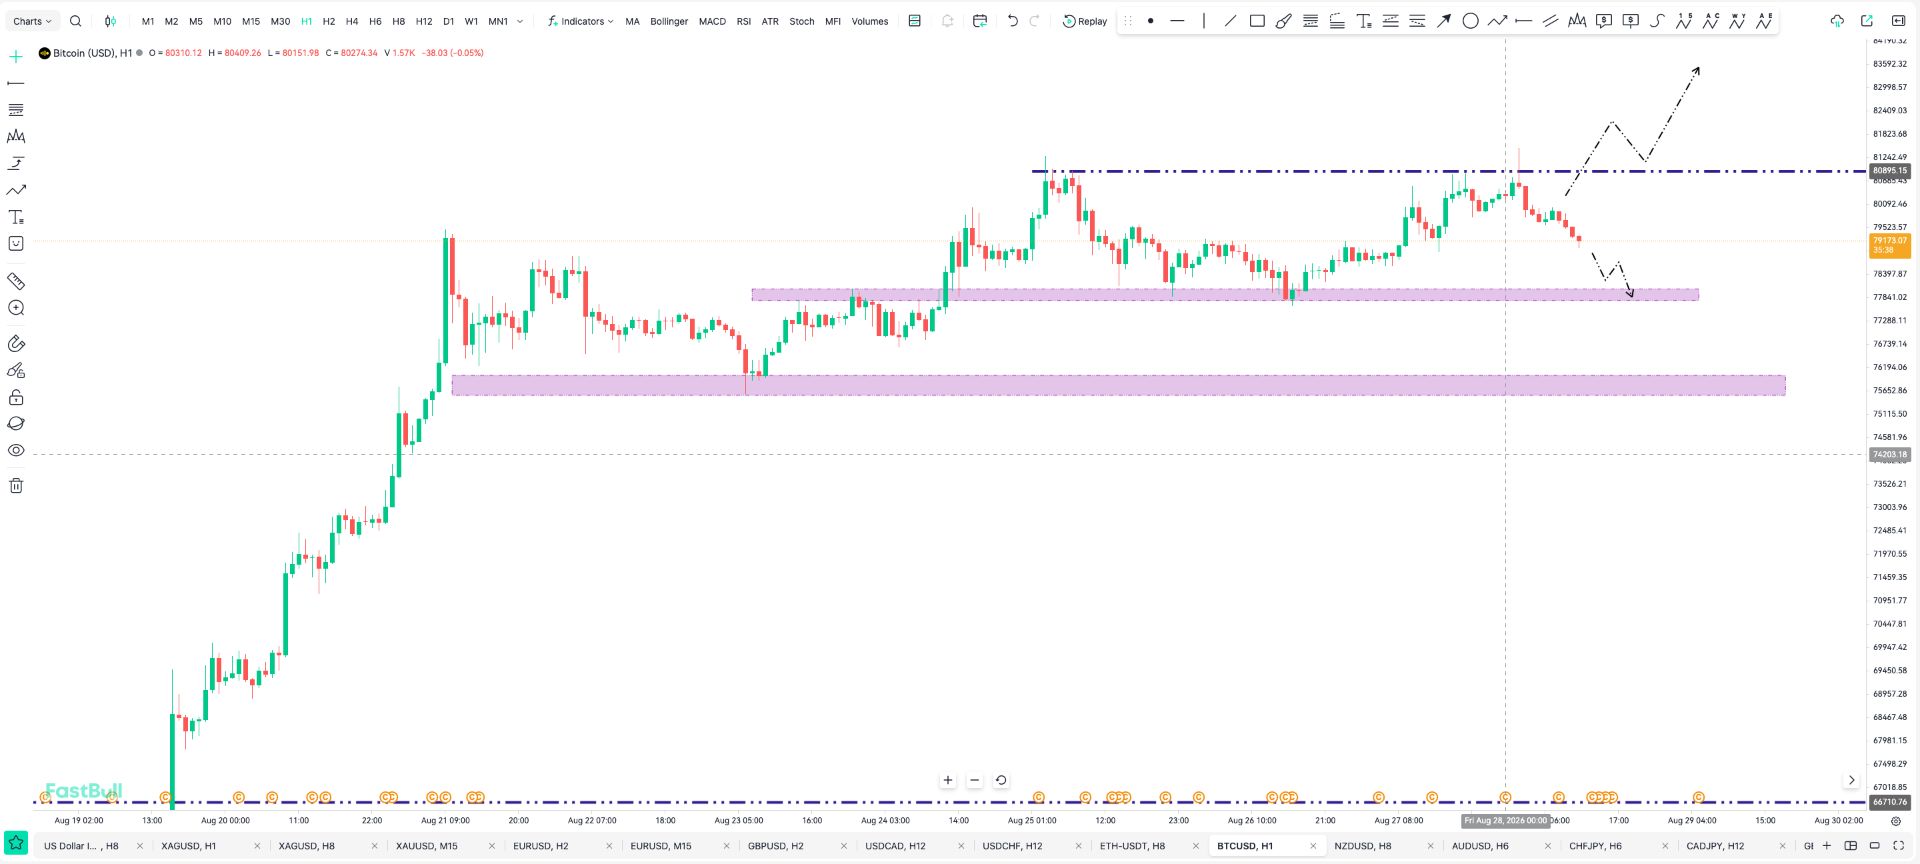This screenshot has width=1920, height=864.
Task: Open the GBPUSD, H2 tab
Action: tap(776, 846)
